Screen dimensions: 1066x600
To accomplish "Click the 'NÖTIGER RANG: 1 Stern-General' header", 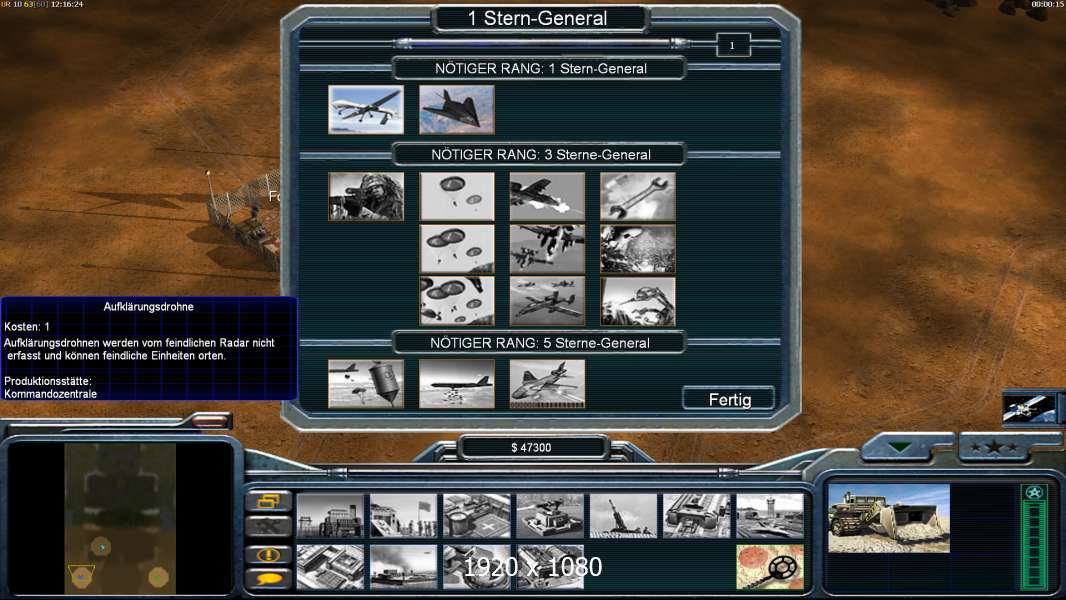I will click(540, 69).
